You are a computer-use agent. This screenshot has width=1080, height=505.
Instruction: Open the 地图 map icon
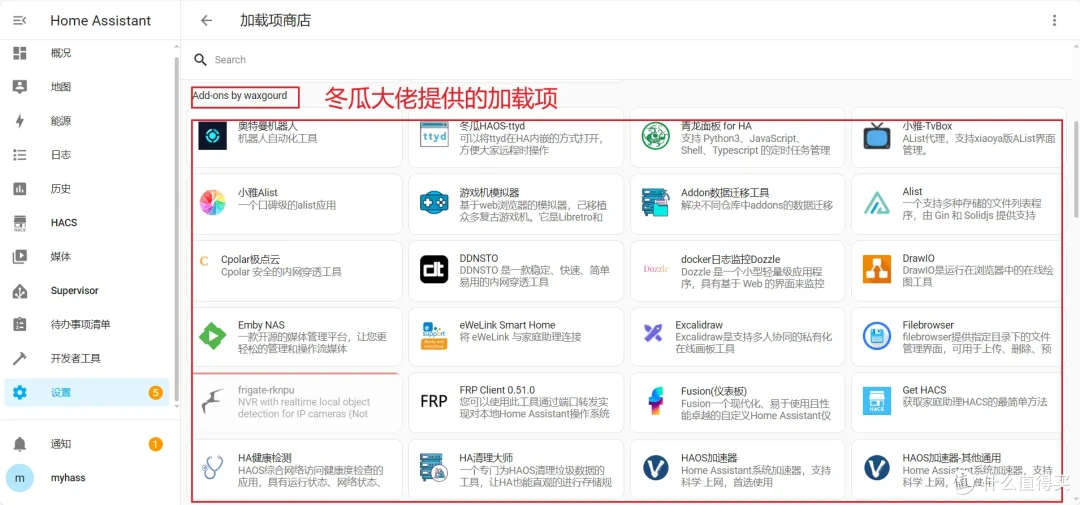(20, 87)
